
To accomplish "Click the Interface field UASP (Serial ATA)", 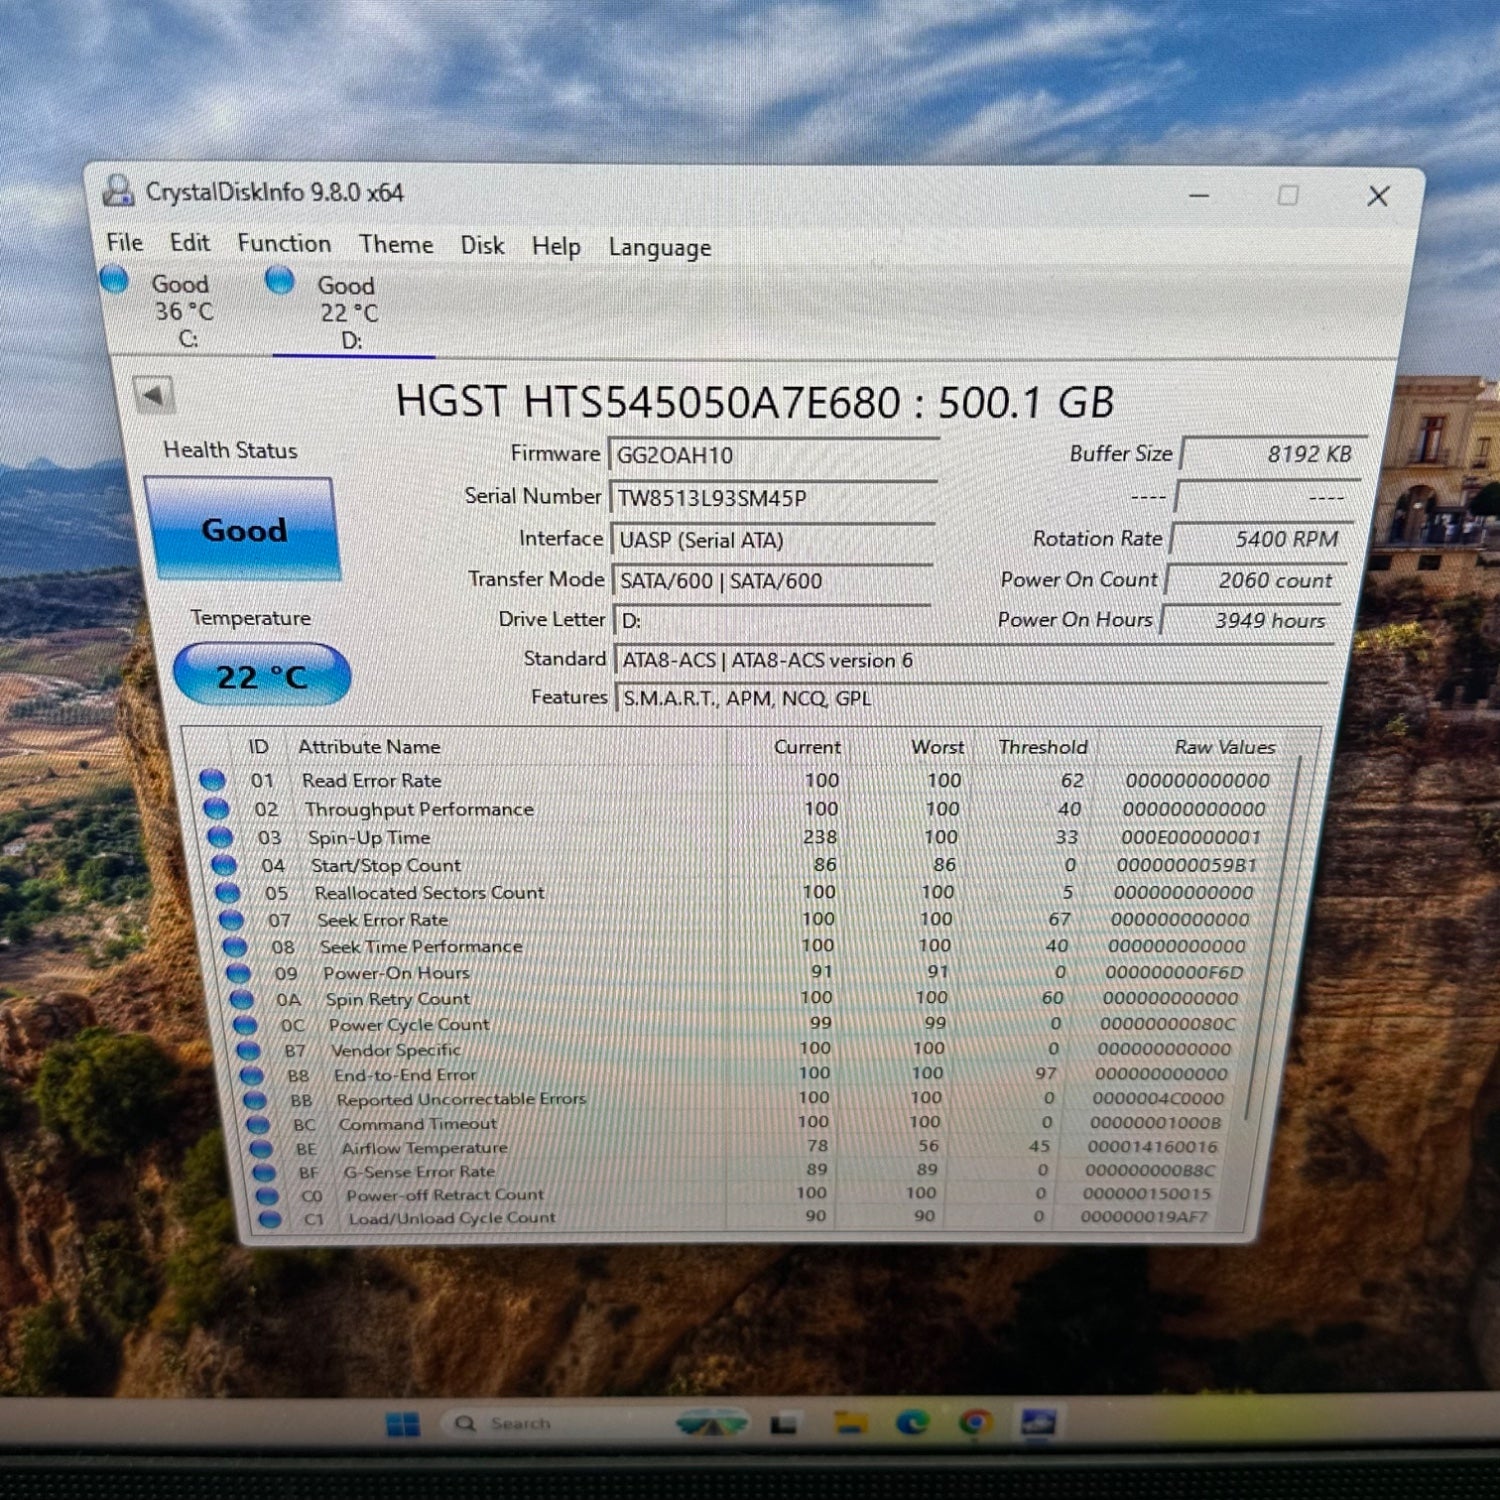I will (773, 540).
